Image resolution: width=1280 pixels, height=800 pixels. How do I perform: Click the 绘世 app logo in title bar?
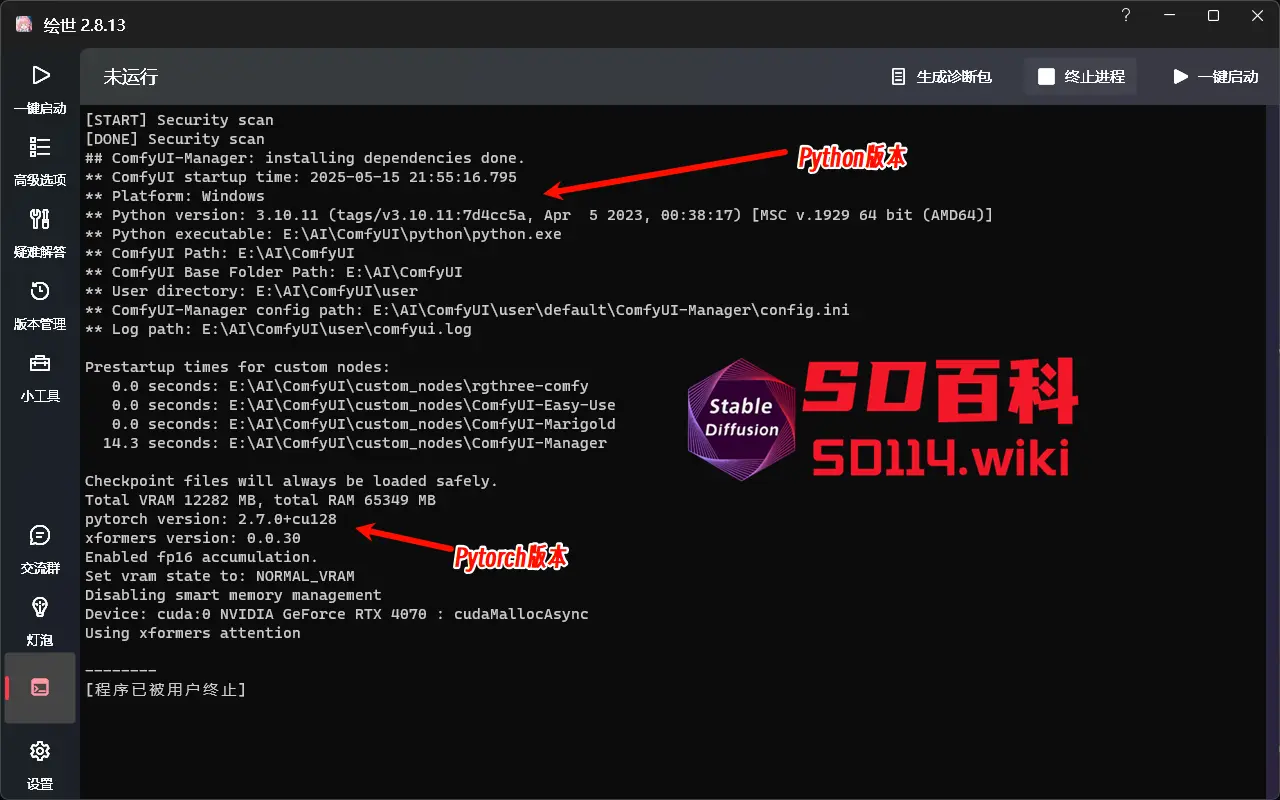click(x=24, y=24)
